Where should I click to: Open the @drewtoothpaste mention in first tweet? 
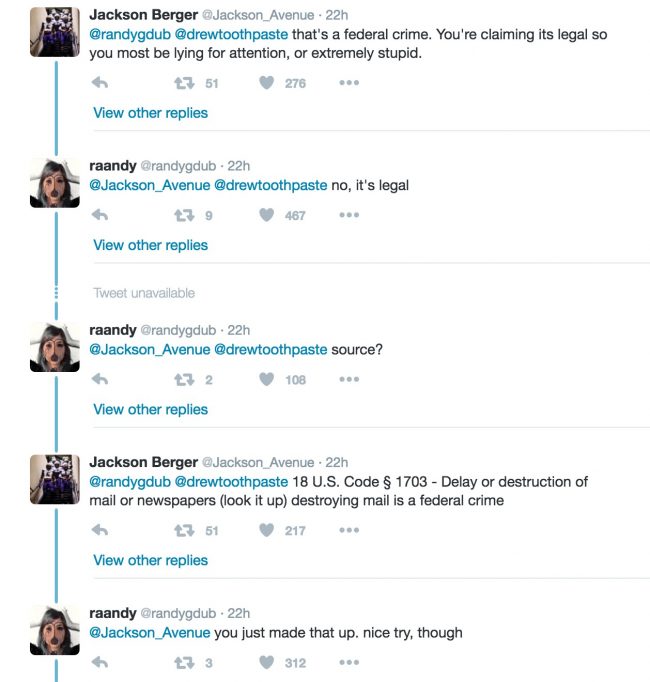coord(231,34)
